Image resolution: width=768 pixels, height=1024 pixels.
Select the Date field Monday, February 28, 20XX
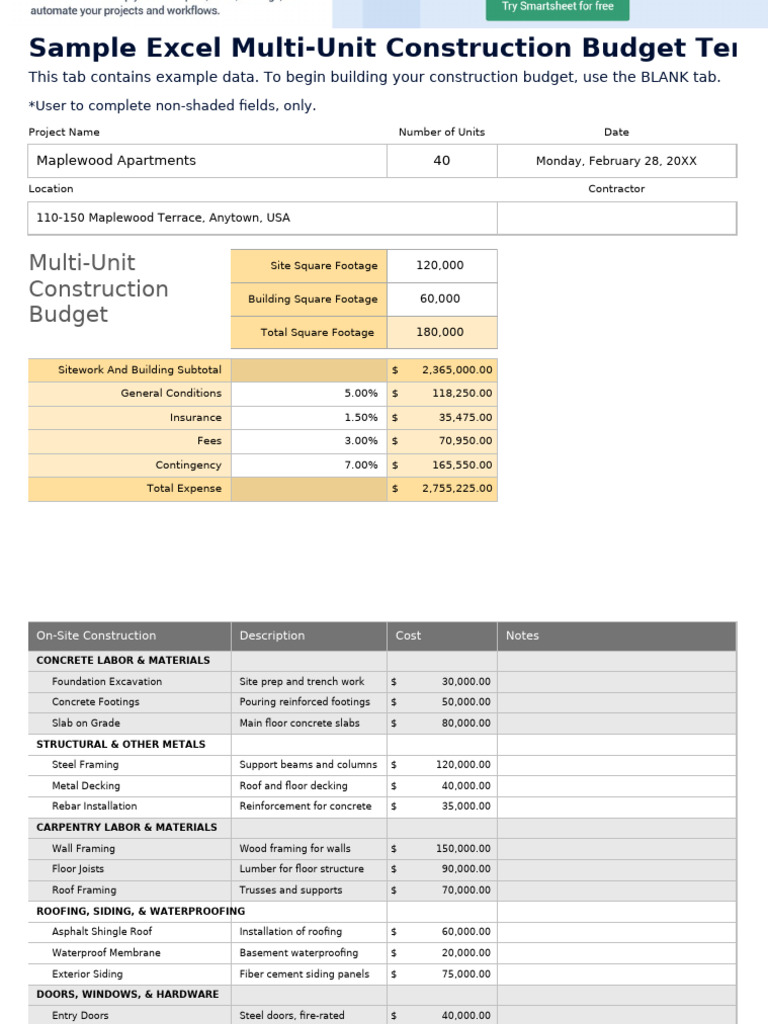[616, 161]
